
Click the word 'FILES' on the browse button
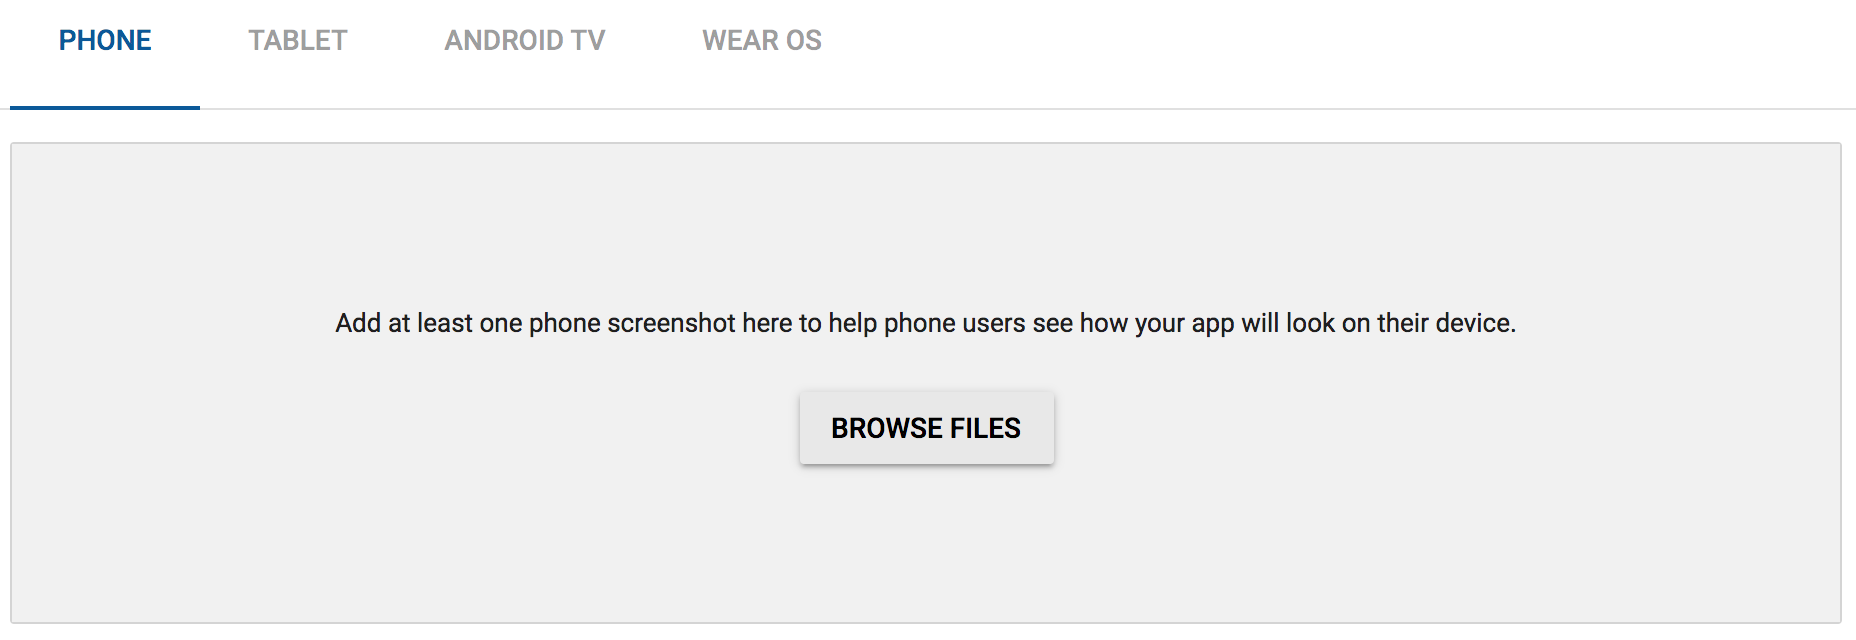[x=985, y=428]
